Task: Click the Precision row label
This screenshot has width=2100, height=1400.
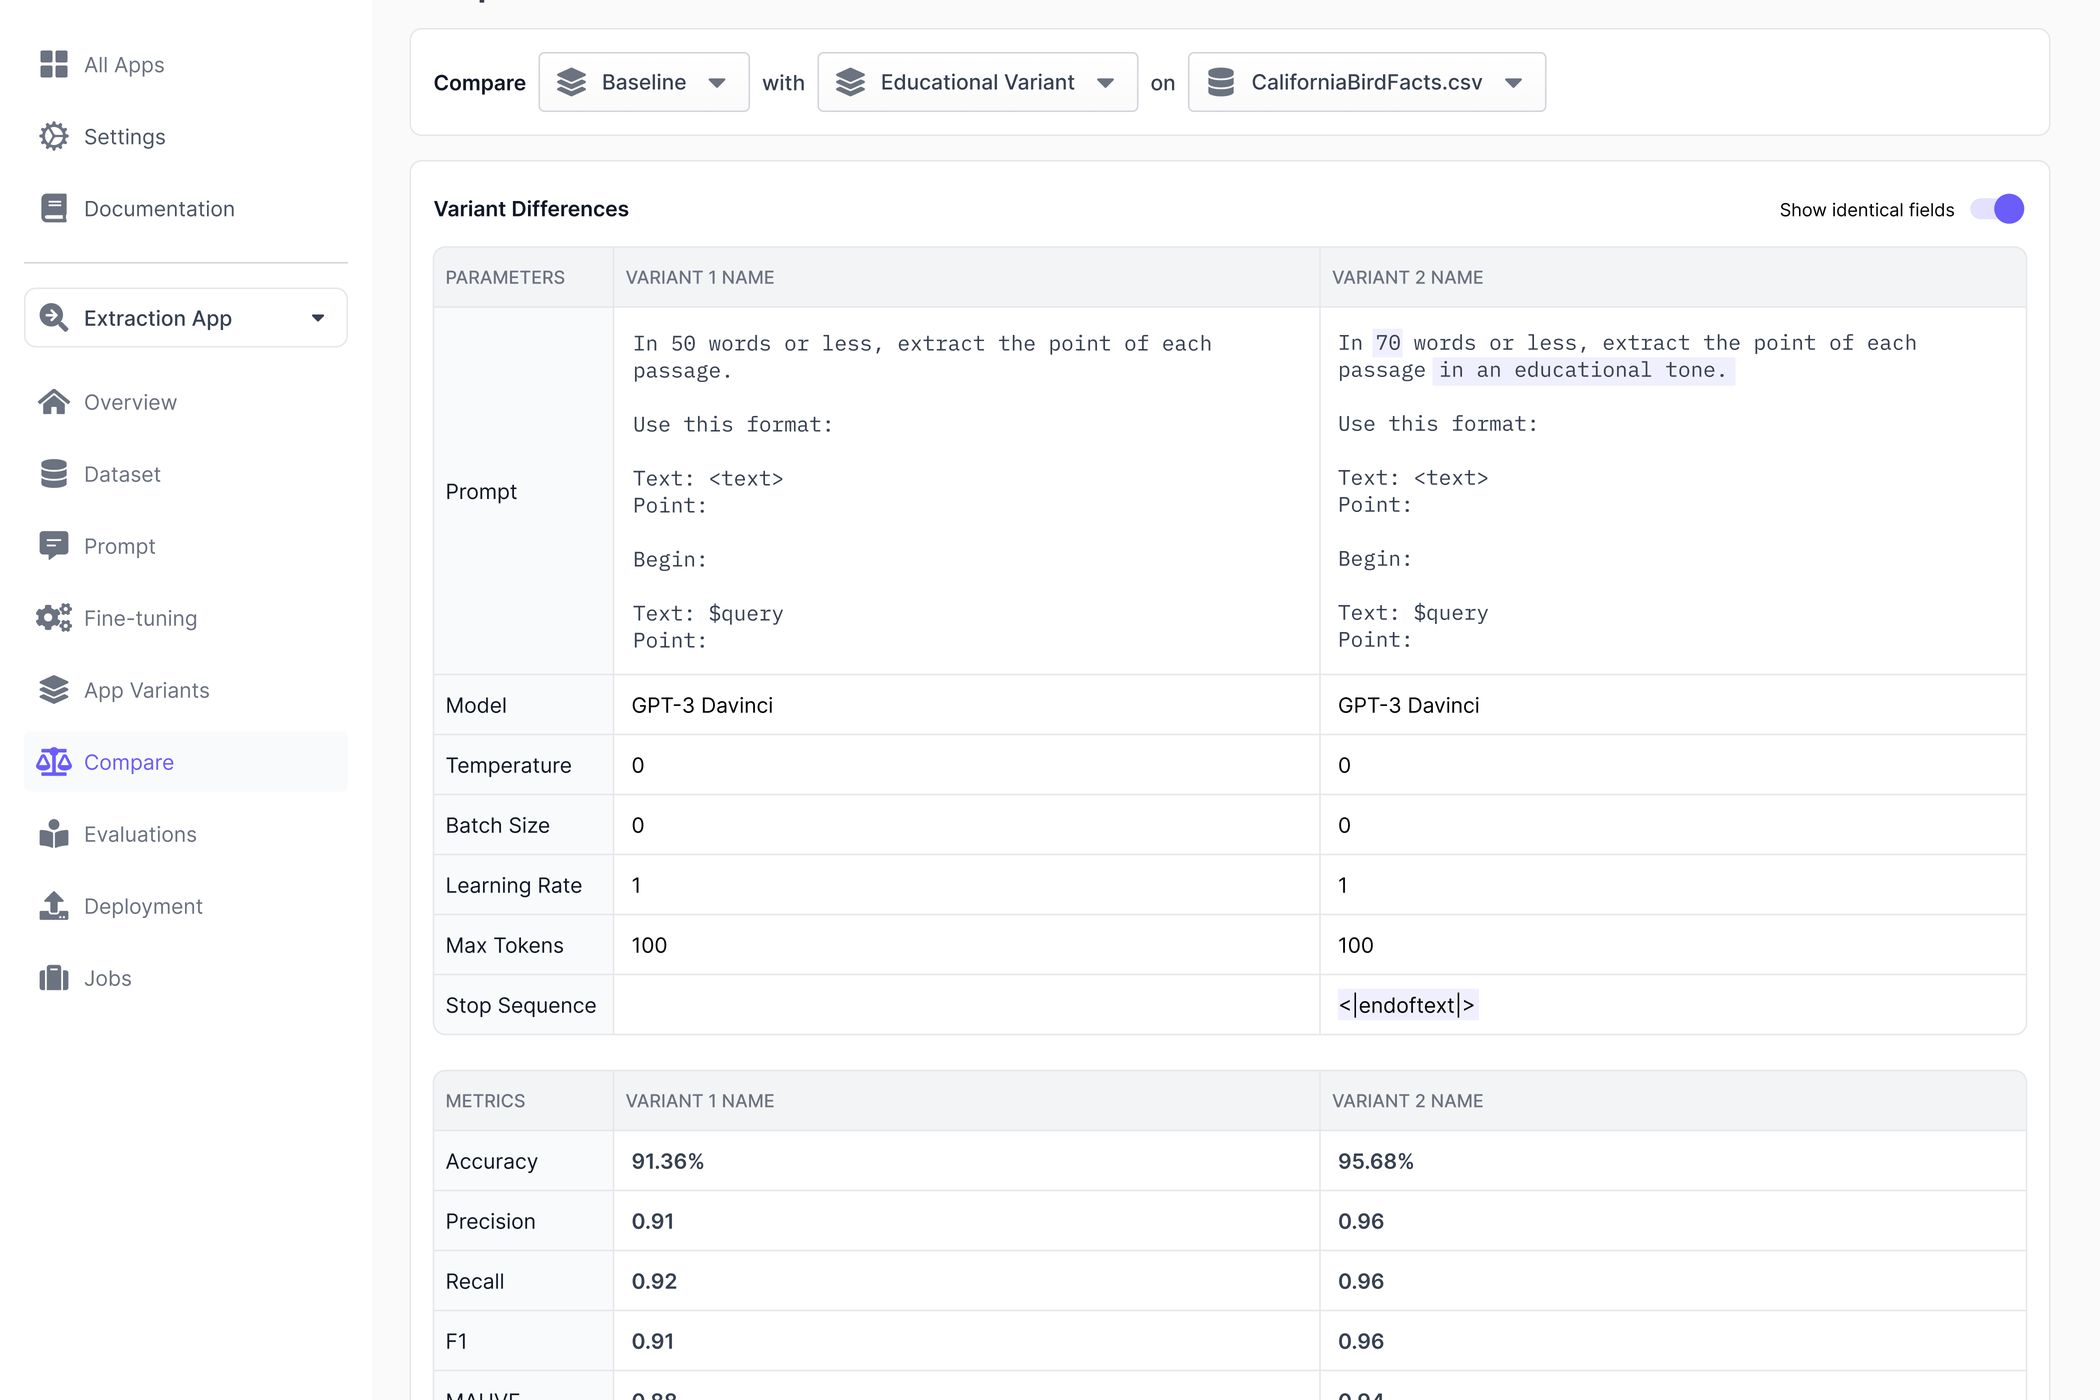Action: [x=491, y=1221]
